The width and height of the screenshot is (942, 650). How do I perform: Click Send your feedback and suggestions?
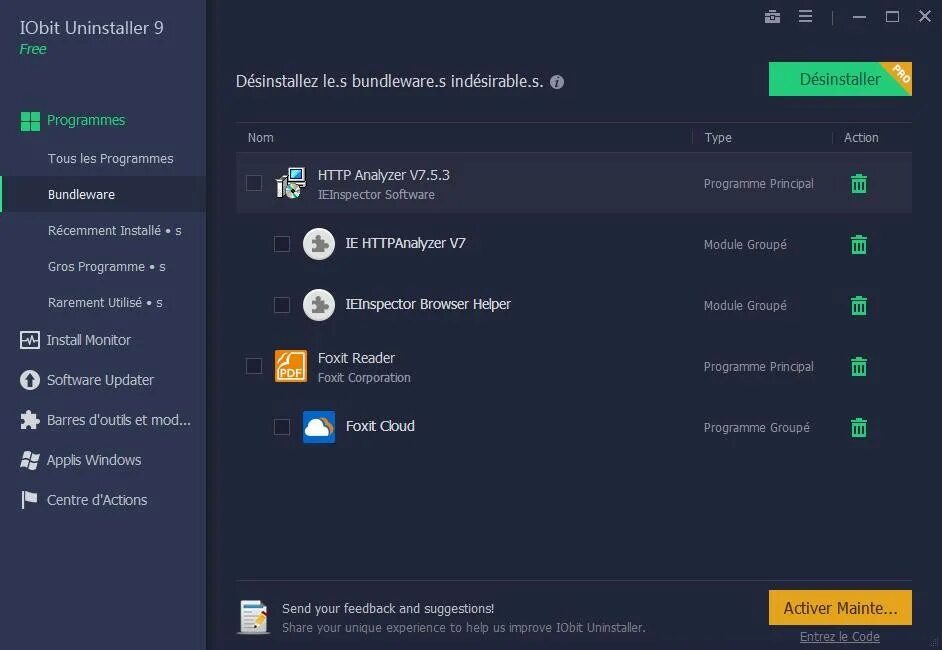click(x=388, y=609)
